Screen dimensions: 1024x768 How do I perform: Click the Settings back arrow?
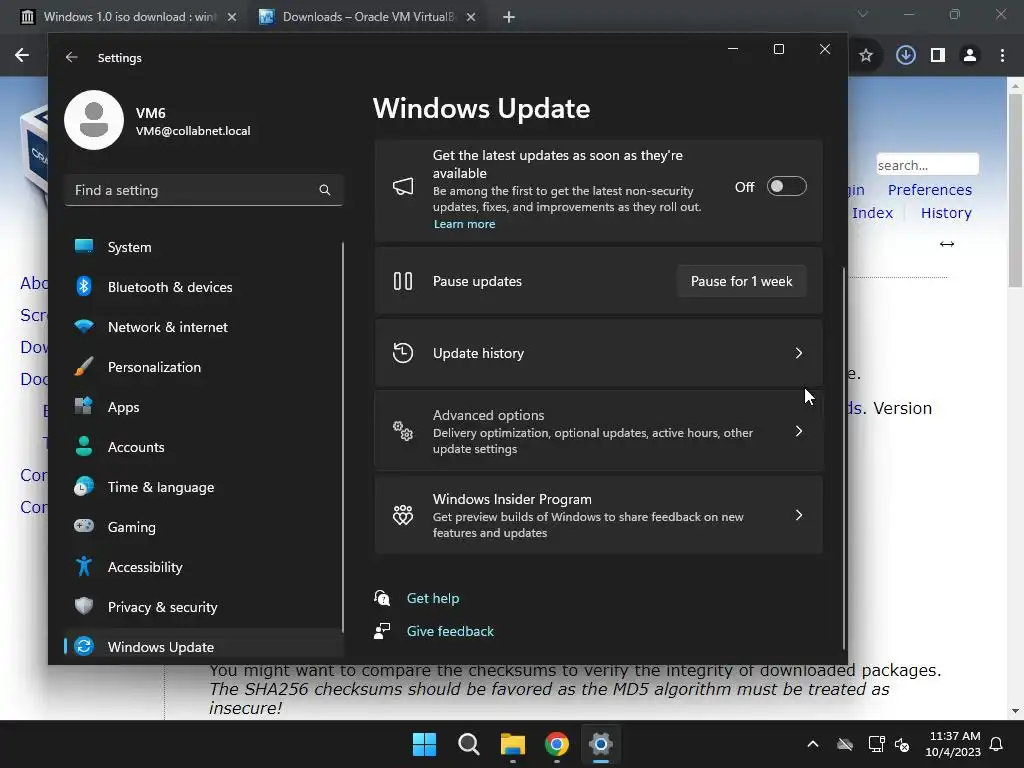click(71, 57)
